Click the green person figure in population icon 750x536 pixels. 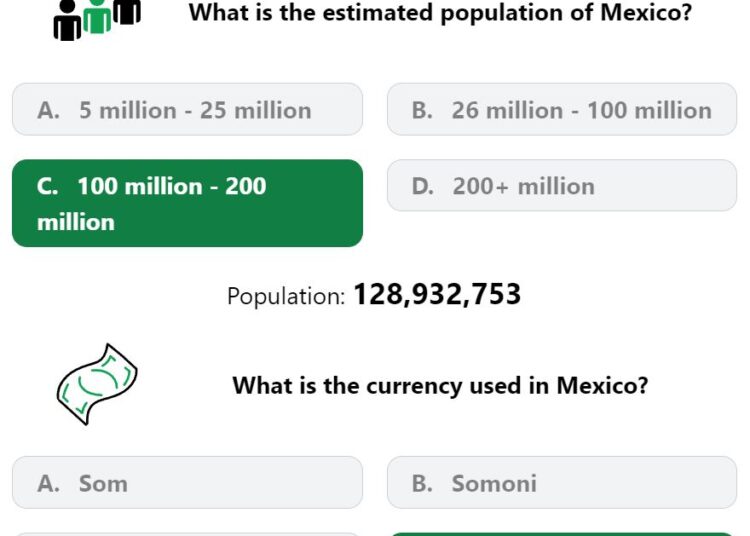tap(97, 16)
